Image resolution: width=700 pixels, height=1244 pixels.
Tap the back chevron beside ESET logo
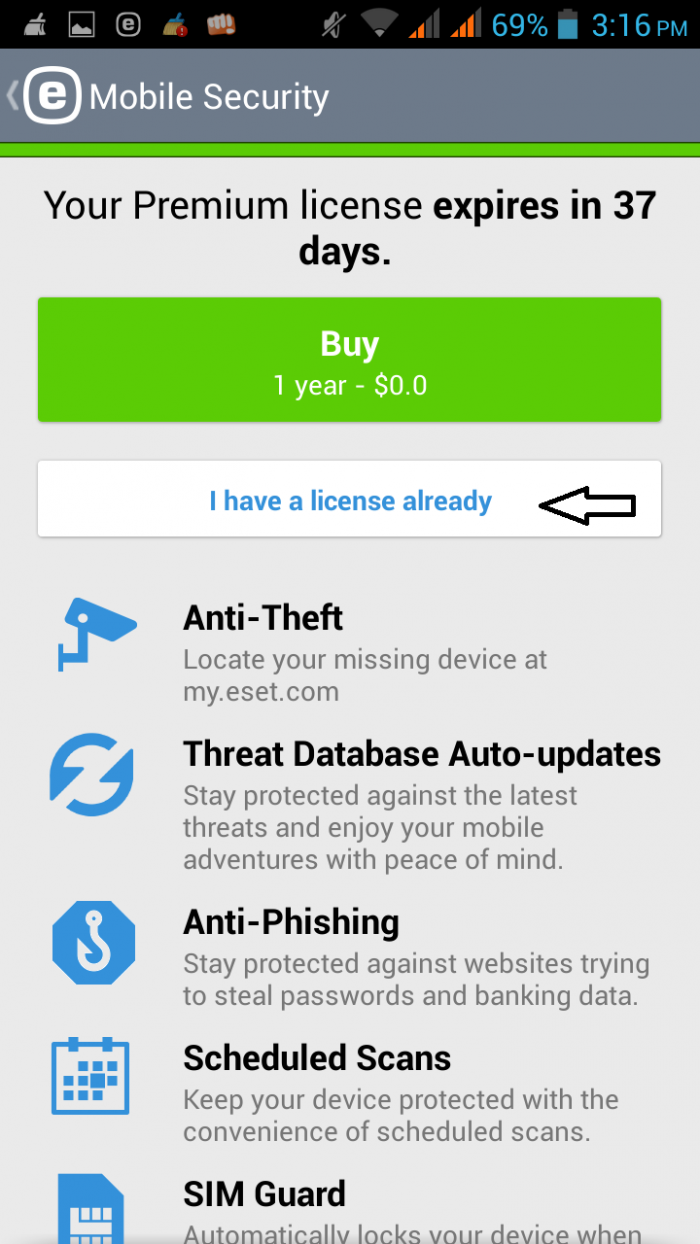tap(12, 96)
